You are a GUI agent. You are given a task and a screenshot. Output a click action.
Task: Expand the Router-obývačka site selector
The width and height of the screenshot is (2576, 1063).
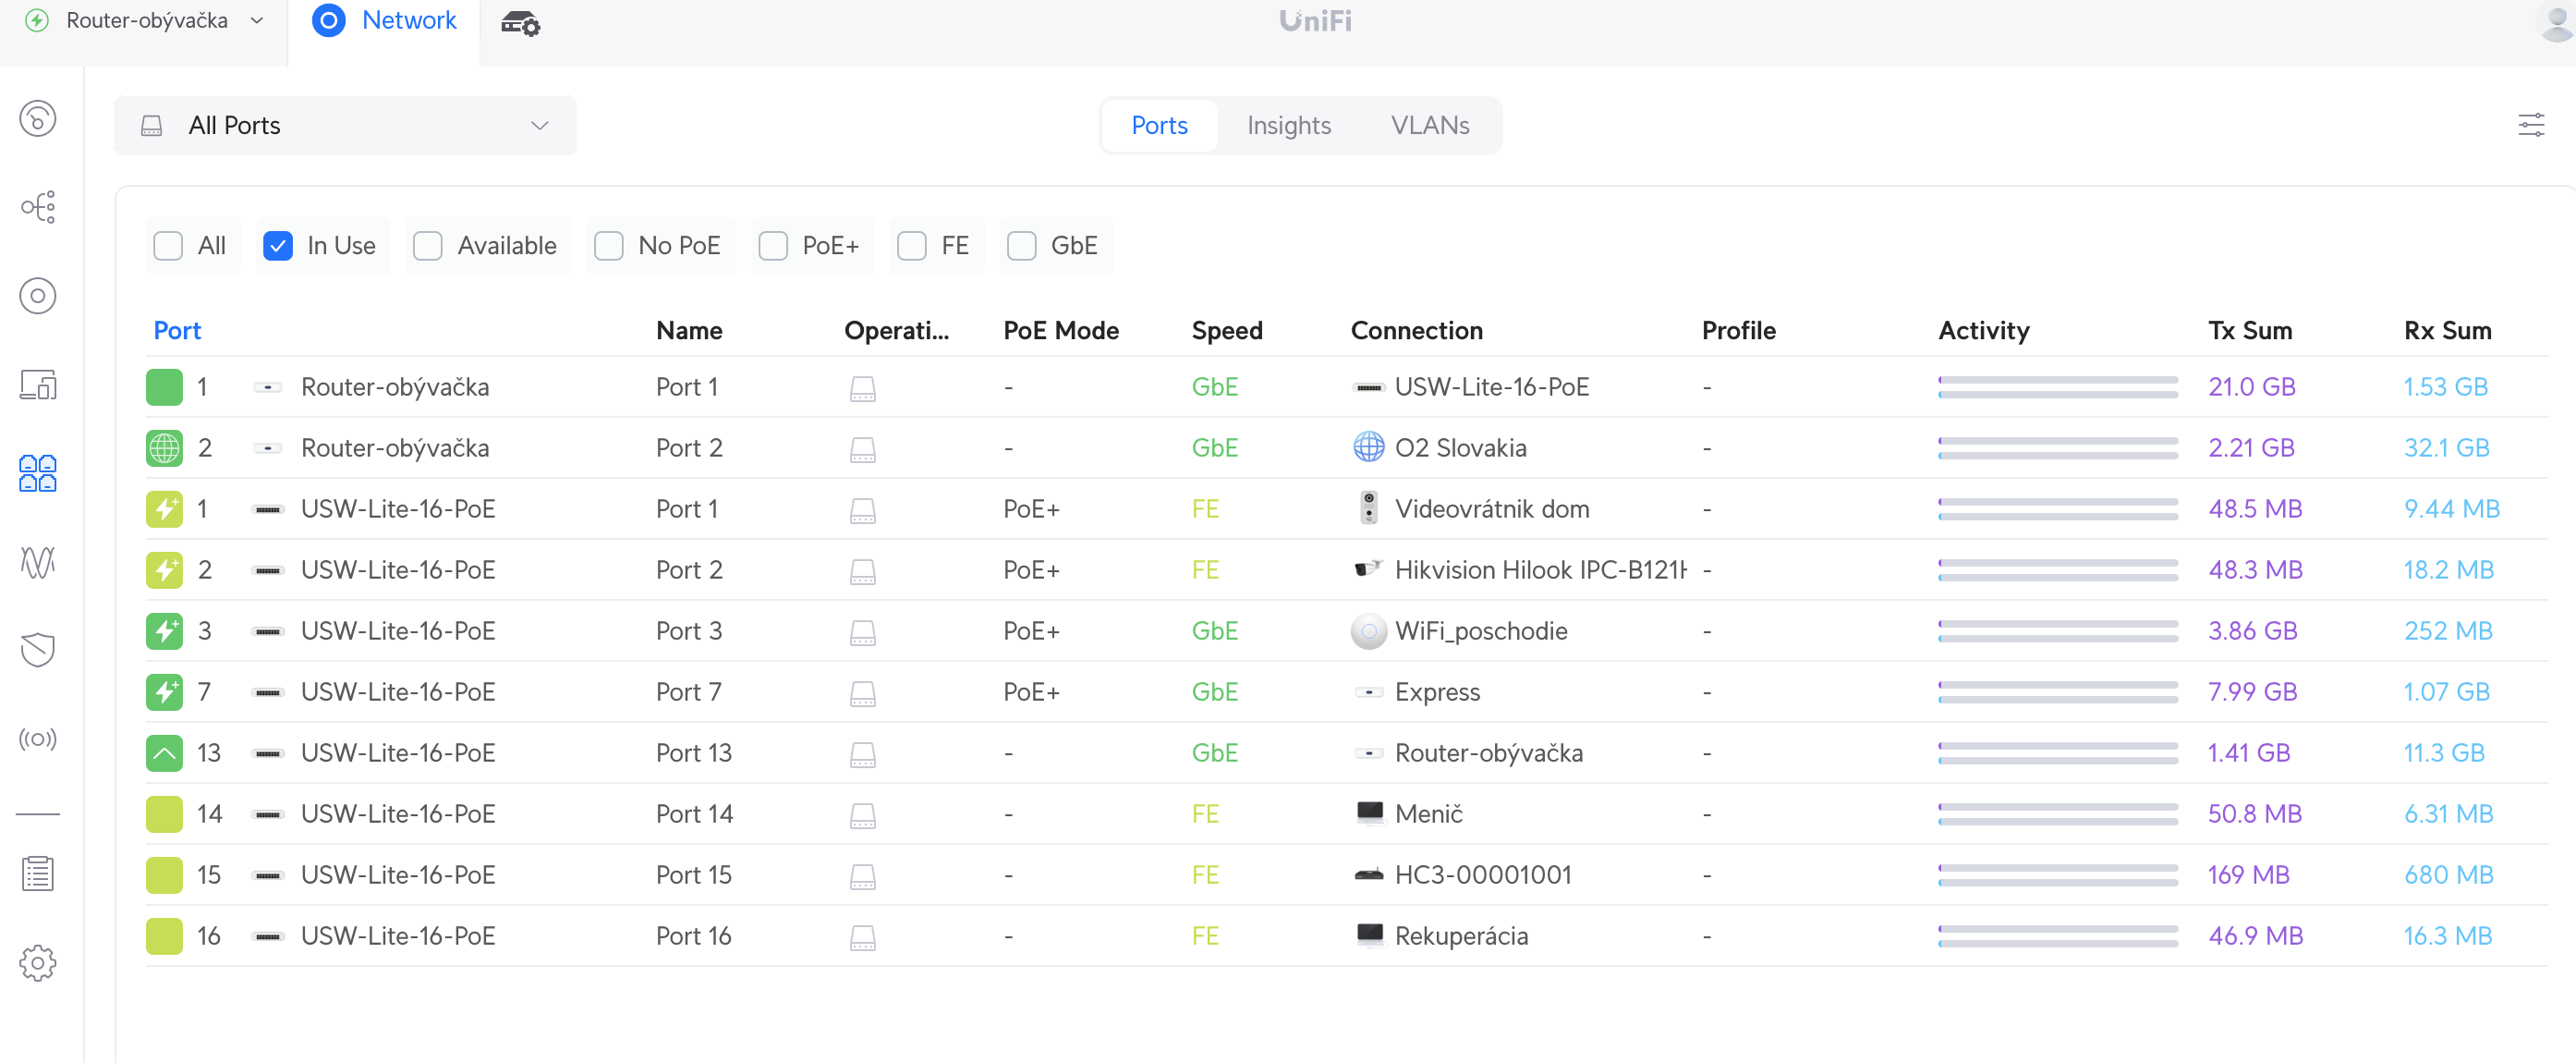click(144, 21)
